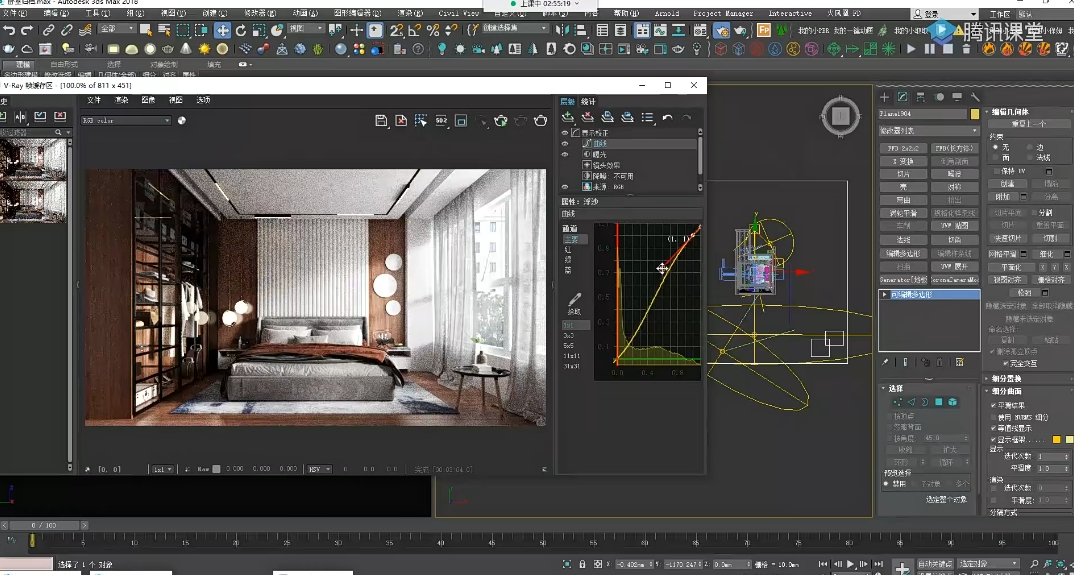Open the modifier list dropdown
This screenshot has width=1074, height=575.
[x=929, y=130]
